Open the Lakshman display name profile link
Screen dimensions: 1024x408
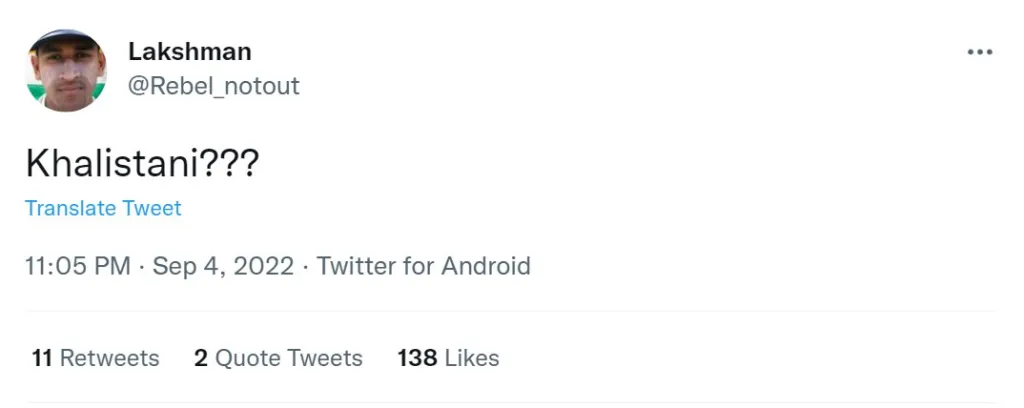pos(190,51)
